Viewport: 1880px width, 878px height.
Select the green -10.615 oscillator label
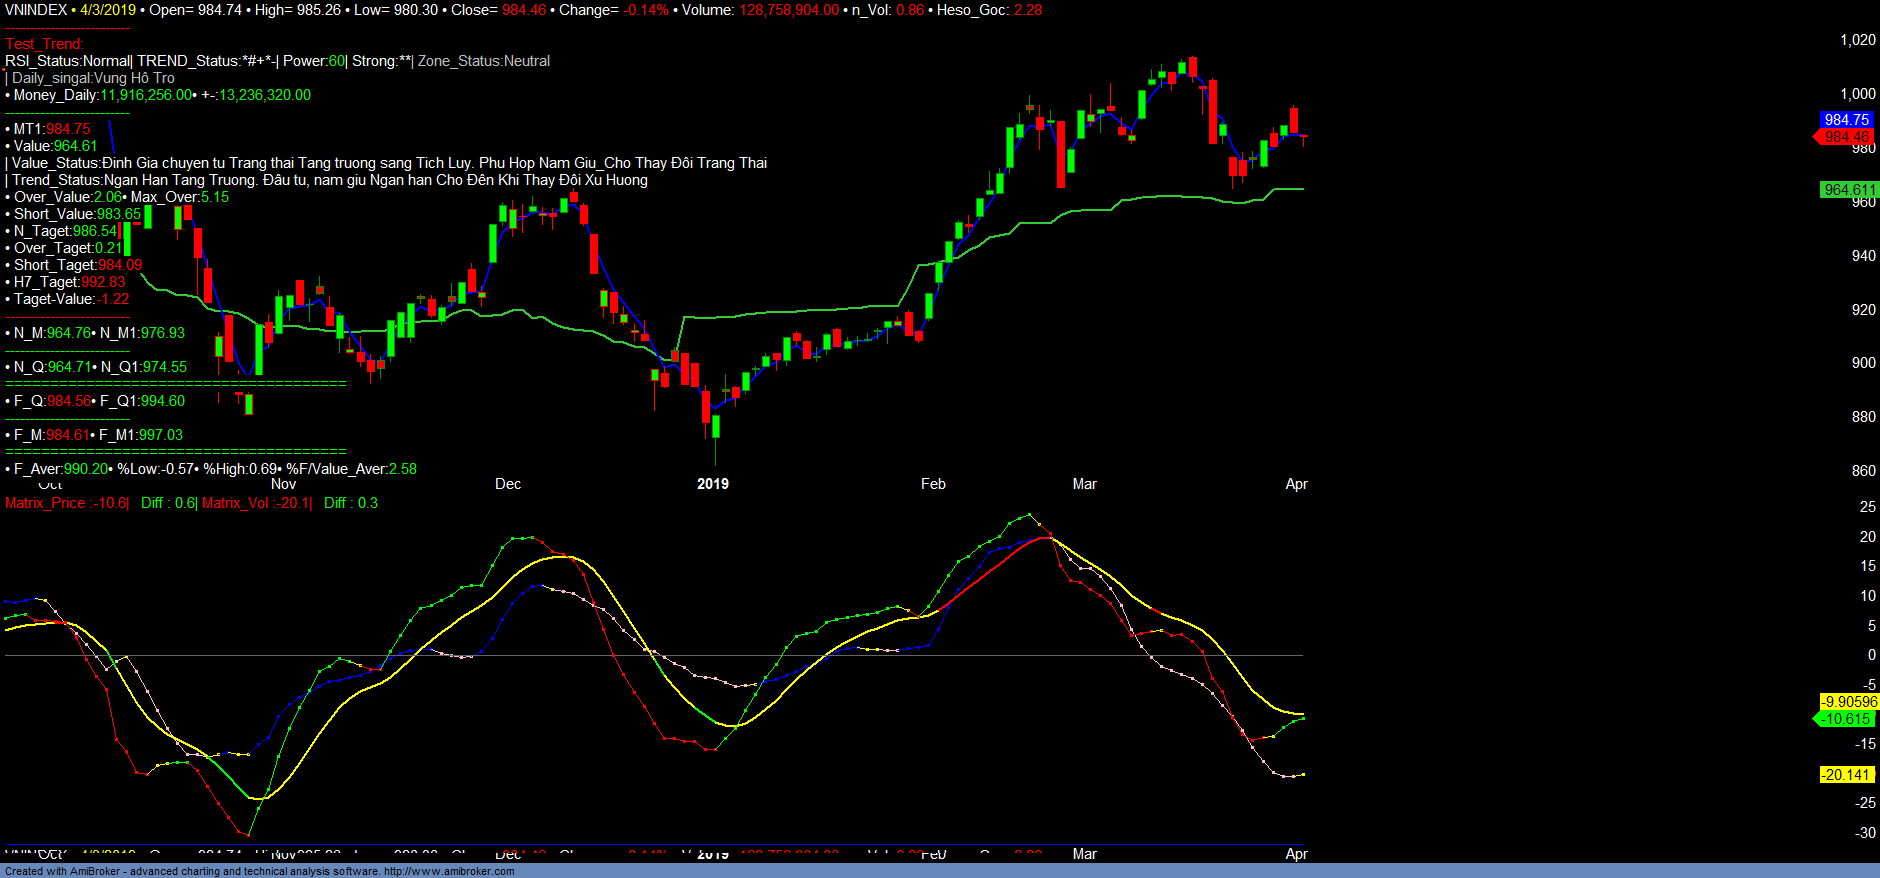[x=1846, y=719]
